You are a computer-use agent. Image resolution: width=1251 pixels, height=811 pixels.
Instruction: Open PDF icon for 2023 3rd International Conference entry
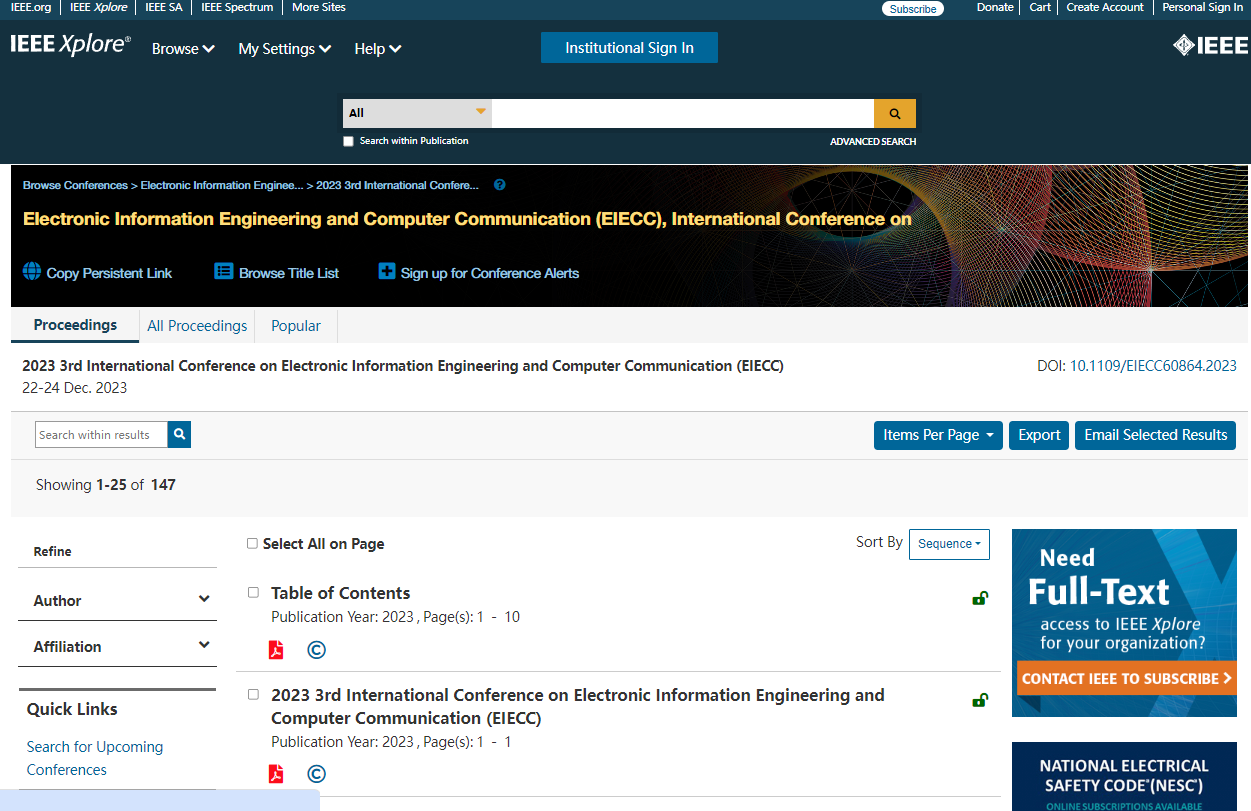click(x=276, y=774)
